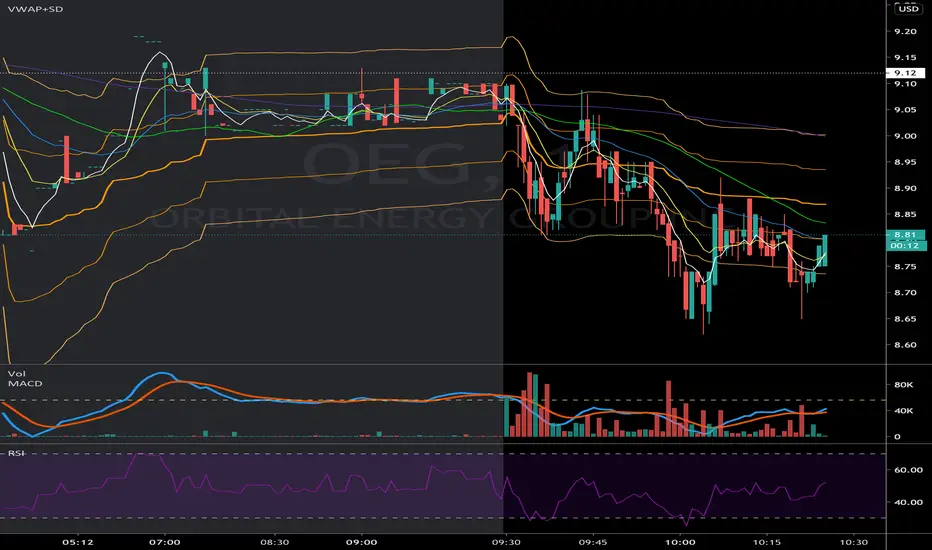Image resolution: width=932 pixels, height=550 pixels.
Task: Click the 10:00 time axis label
Action: [x=680, y=542]
